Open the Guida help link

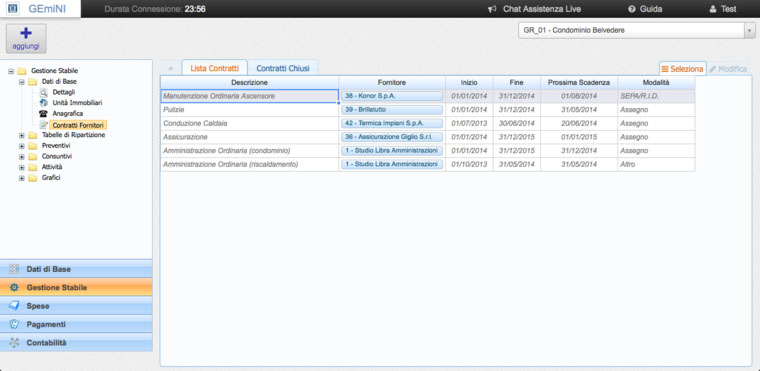pyautogui.click(x=651, y=9)
